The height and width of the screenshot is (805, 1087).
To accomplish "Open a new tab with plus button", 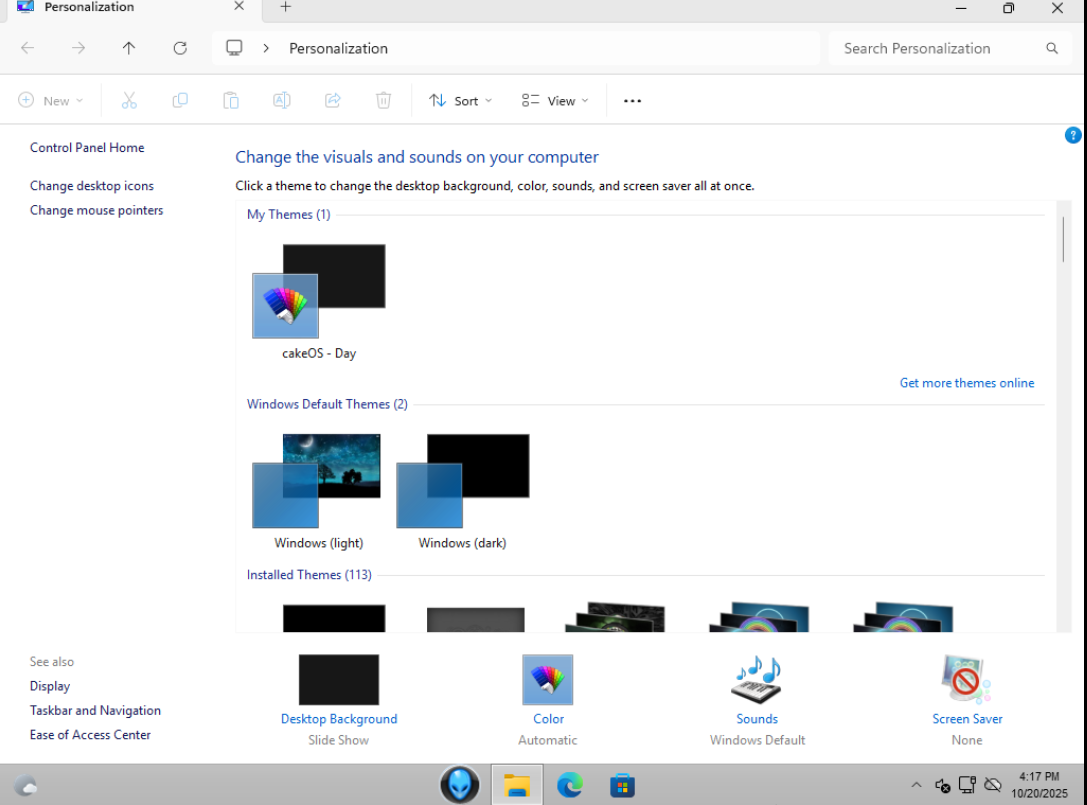I will click(285, 8).
